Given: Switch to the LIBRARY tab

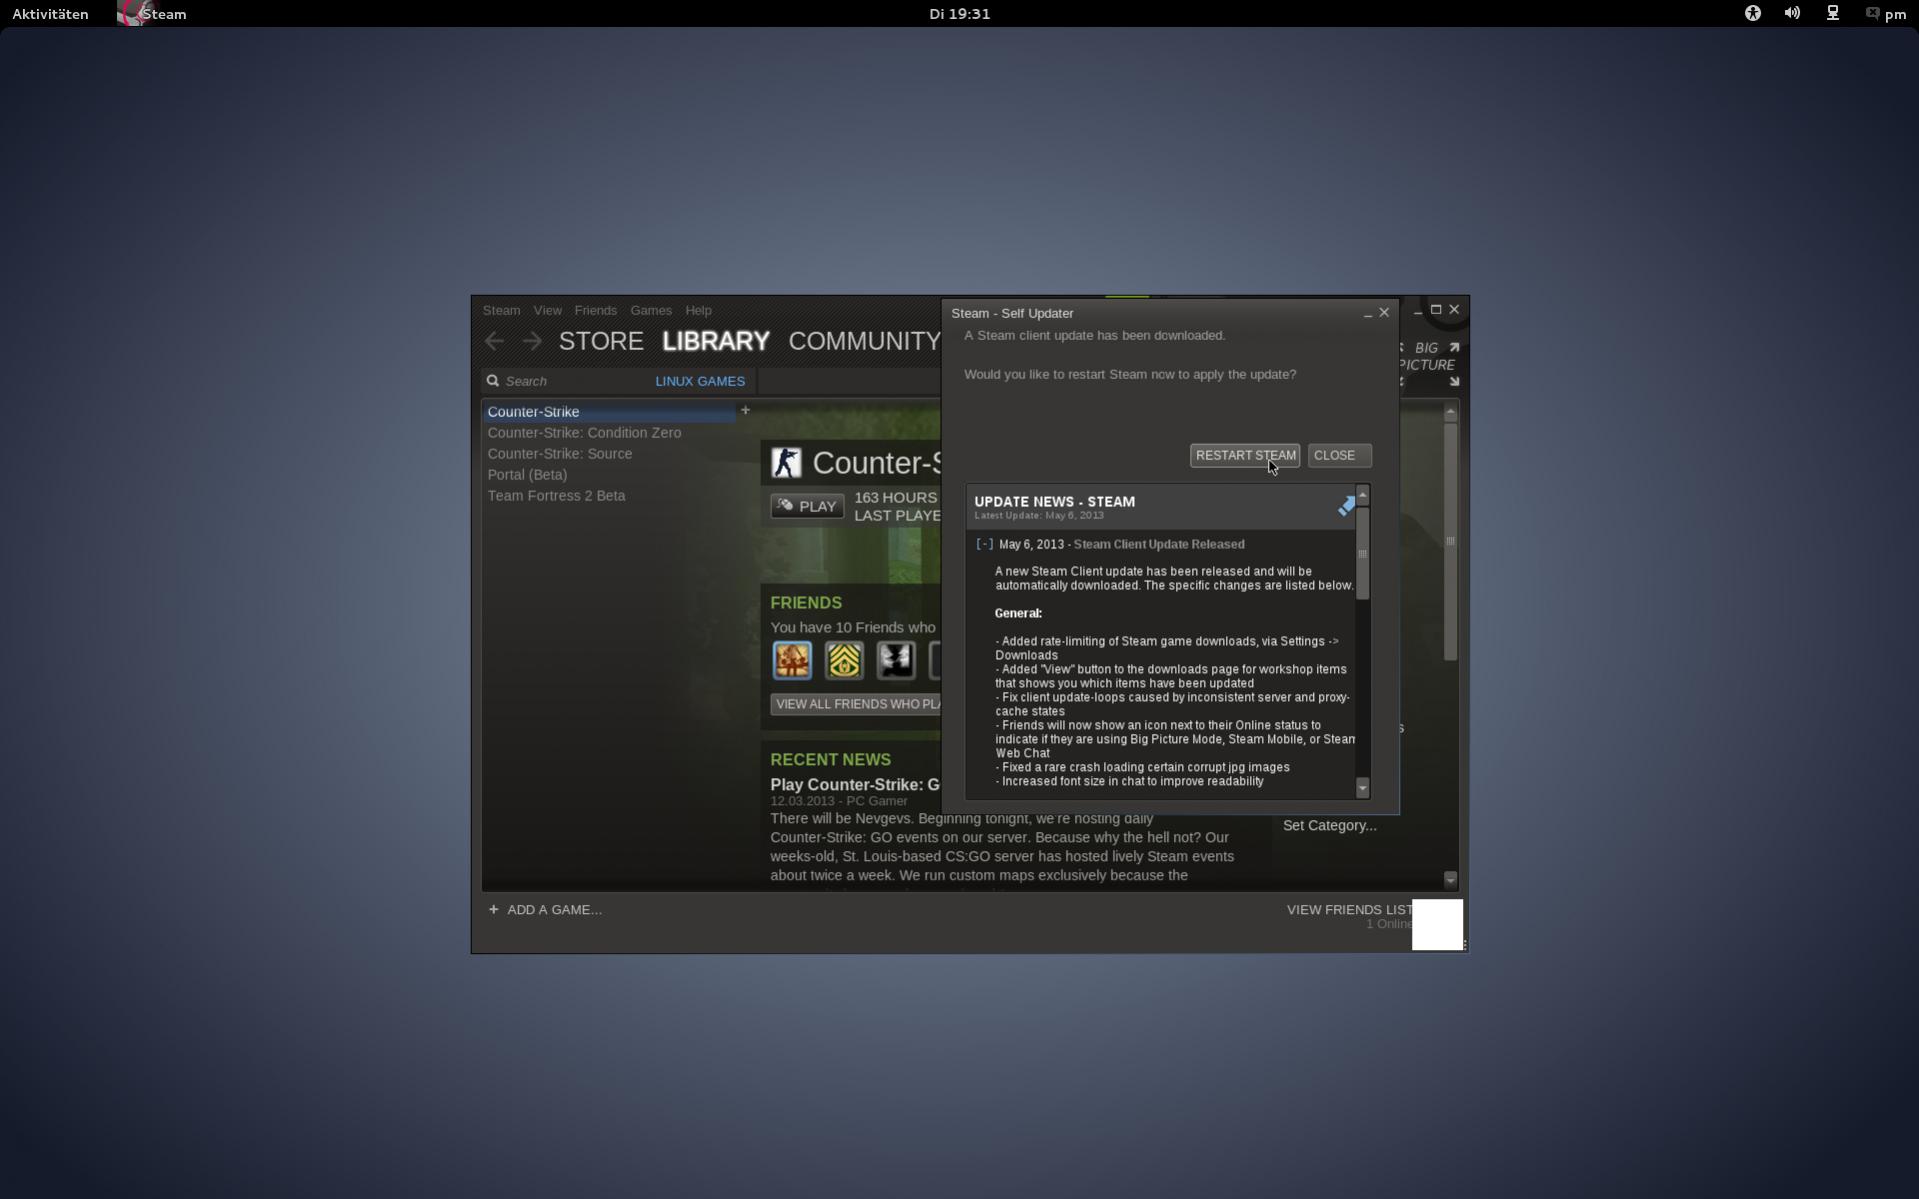Looking at the screenshot, I should [716, 341].
